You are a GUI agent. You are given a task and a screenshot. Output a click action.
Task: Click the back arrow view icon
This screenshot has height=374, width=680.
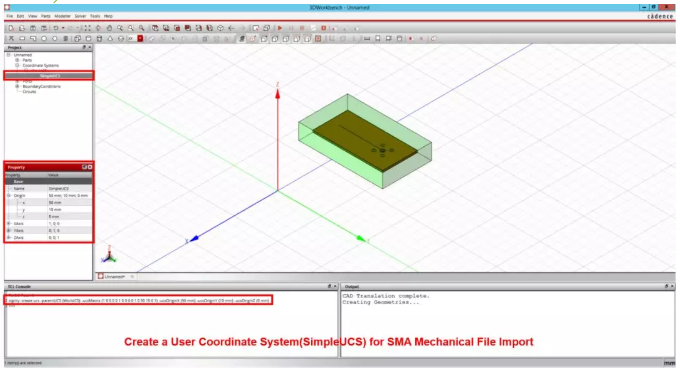(231, 28)
